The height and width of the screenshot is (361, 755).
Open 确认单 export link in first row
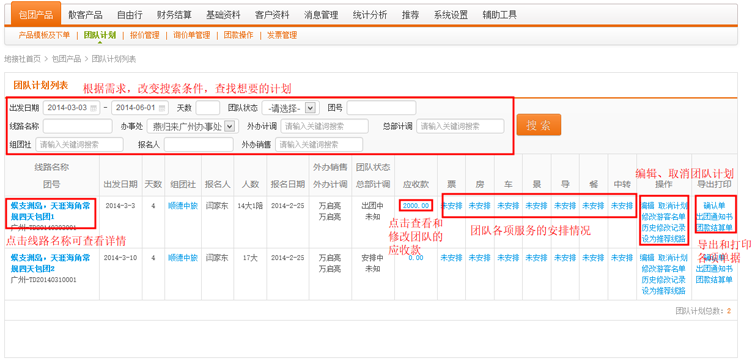pos(714,206)
